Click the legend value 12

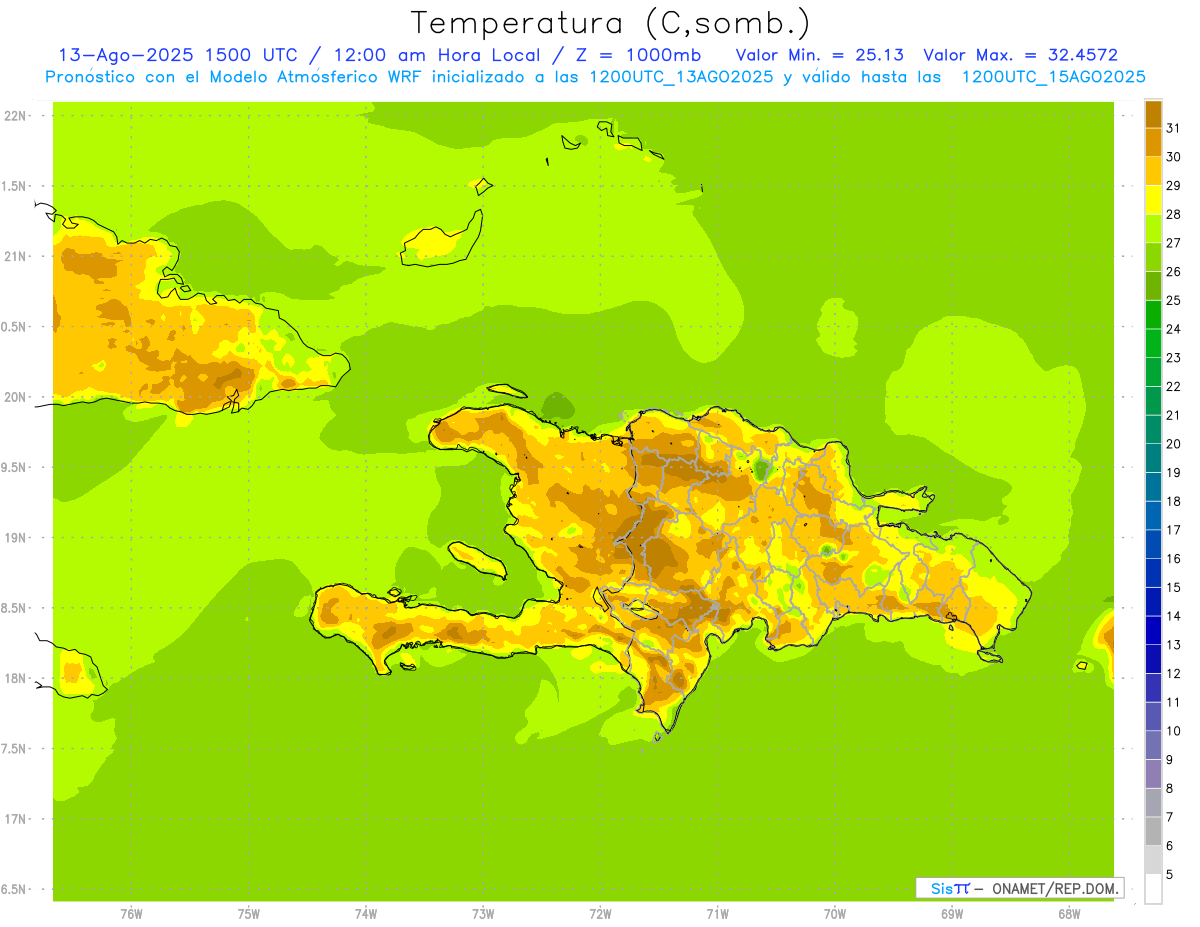point(1174,673)
